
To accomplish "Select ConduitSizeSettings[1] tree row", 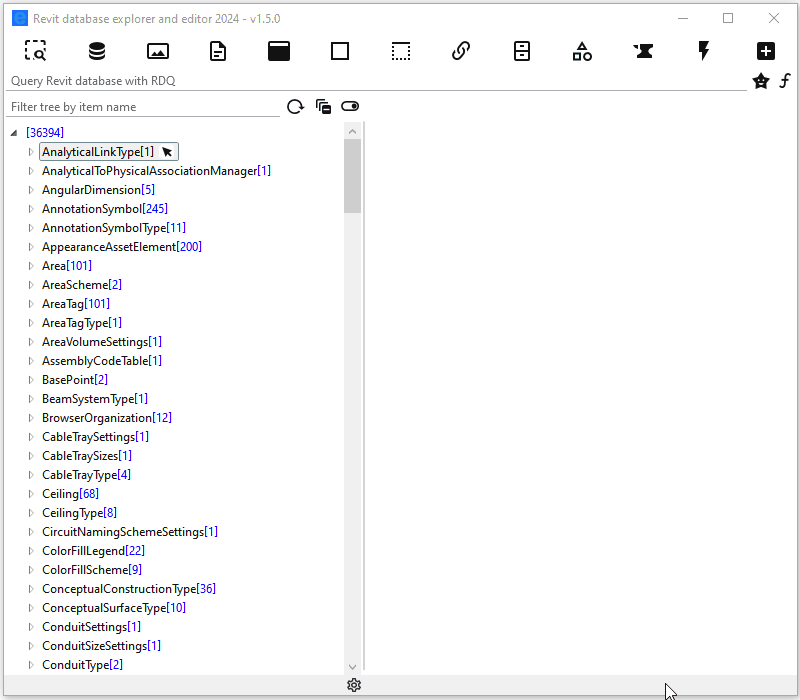I will (101, 646).
